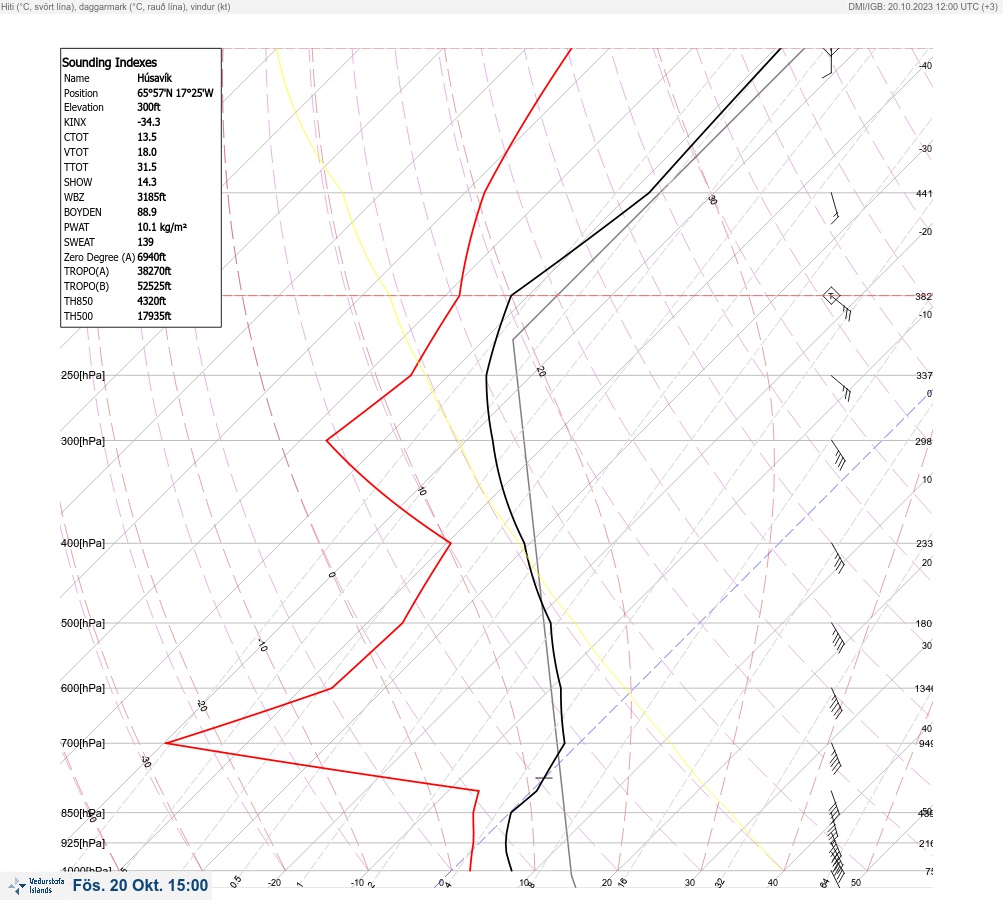Click the '250[hPa]' pressure label
Screen dimensions: 1003x900
coord(83,375)
